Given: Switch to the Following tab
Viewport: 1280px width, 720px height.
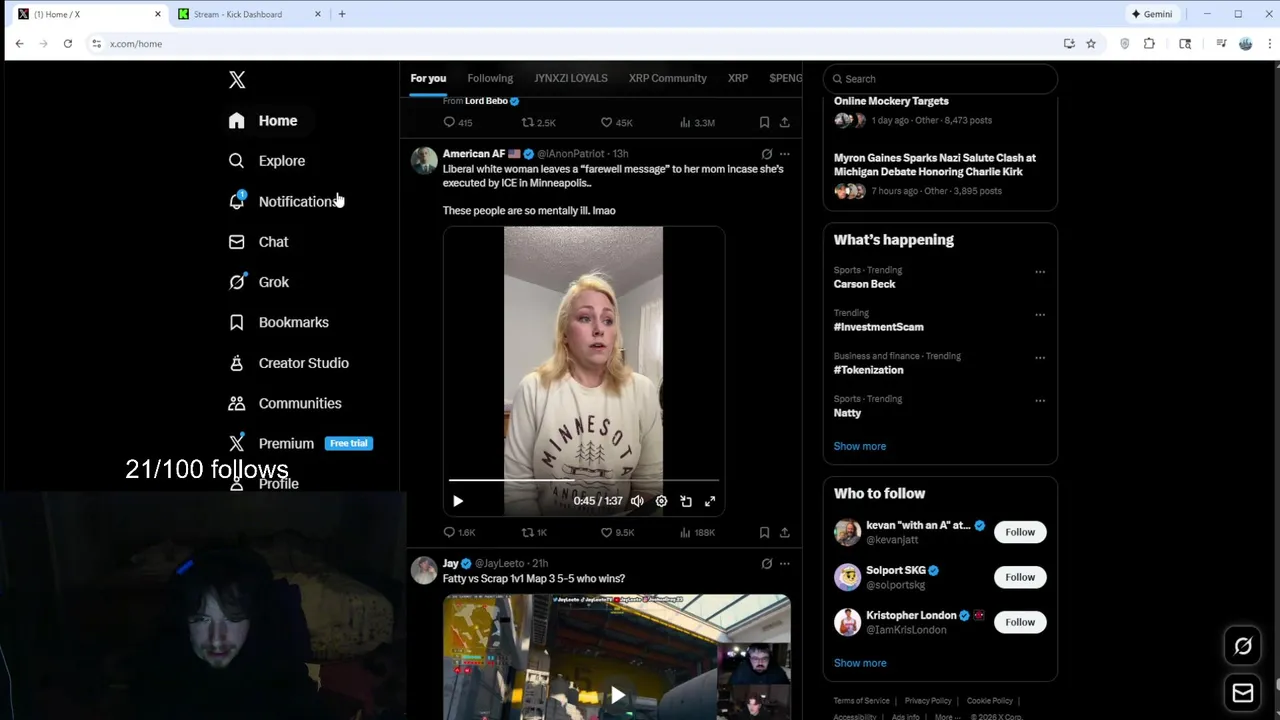Looking at the screenshot, I should click(x=490, y=78).
